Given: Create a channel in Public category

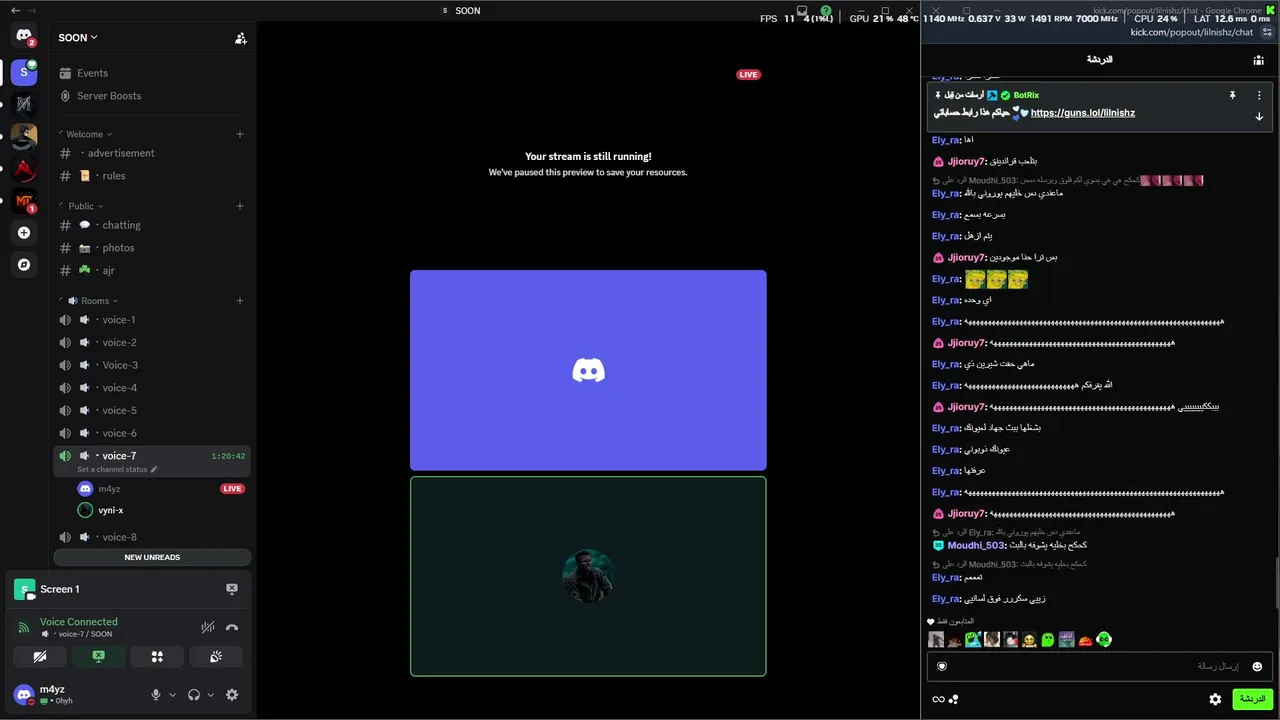Looking at the screenshot, I should pyautogui.click(x=240, y=206).
